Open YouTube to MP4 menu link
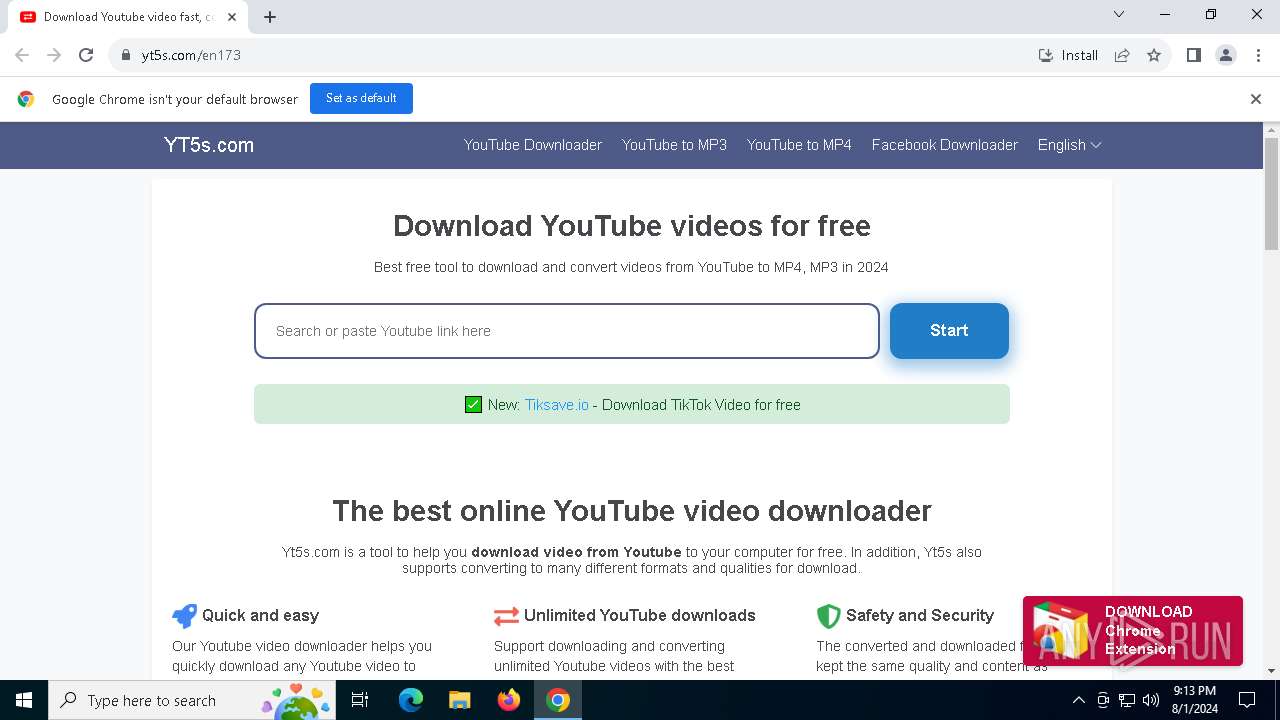The height and width of the screenshot is (720, 1280). [x=799, y=145]
